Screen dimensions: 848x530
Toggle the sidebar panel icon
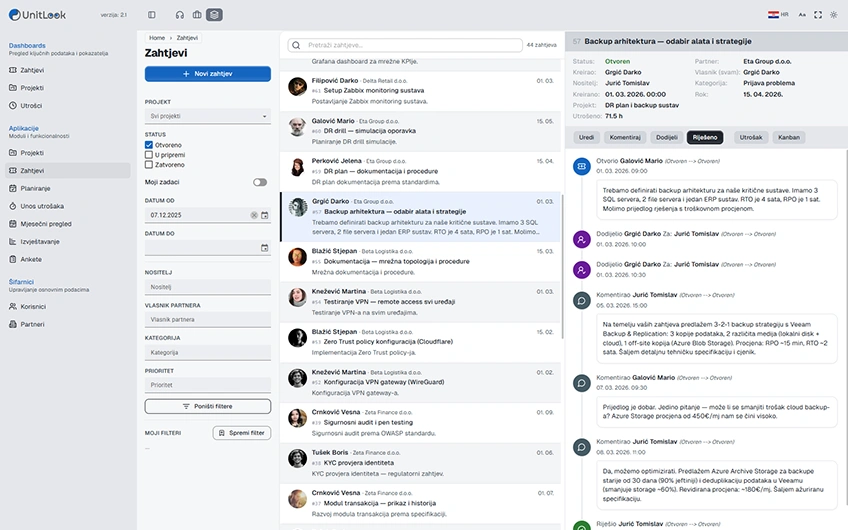(151, 15)
